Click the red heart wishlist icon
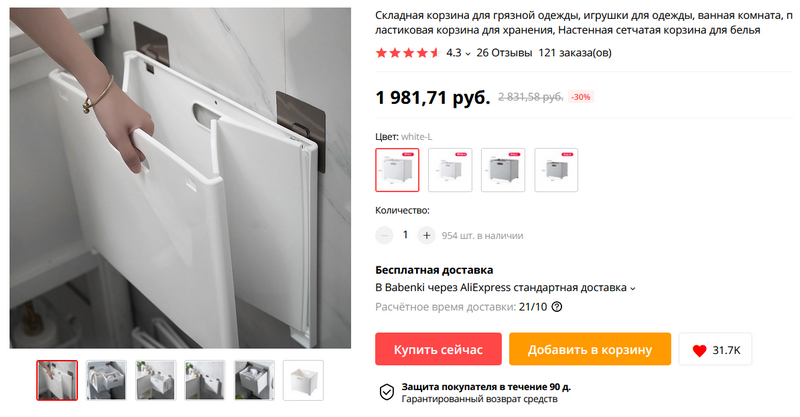This screenshot has height=417, width=800. point(699,350)
